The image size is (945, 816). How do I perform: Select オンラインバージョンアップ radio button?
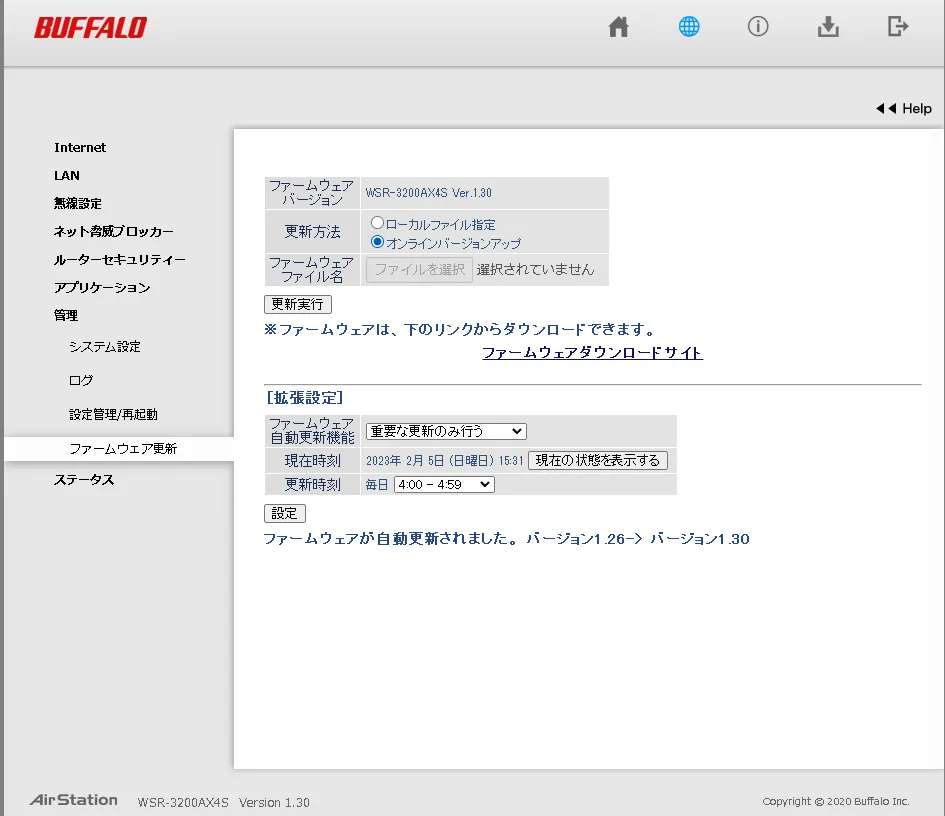click(x=377, y=242)
